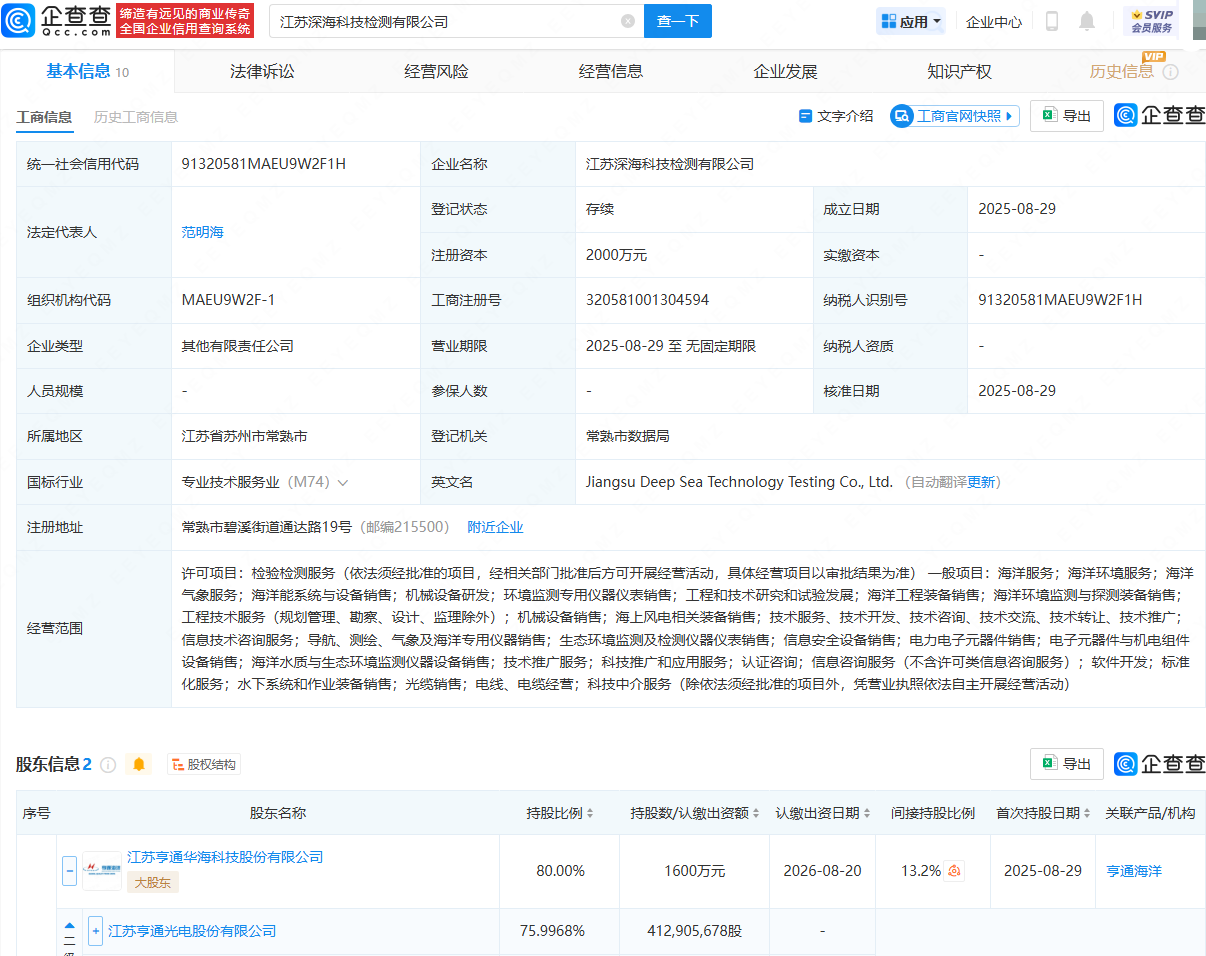This screenshot has height=956, width=1206.
Task: Click the 应用 grid icon in header
Action: tap(888, 21)
